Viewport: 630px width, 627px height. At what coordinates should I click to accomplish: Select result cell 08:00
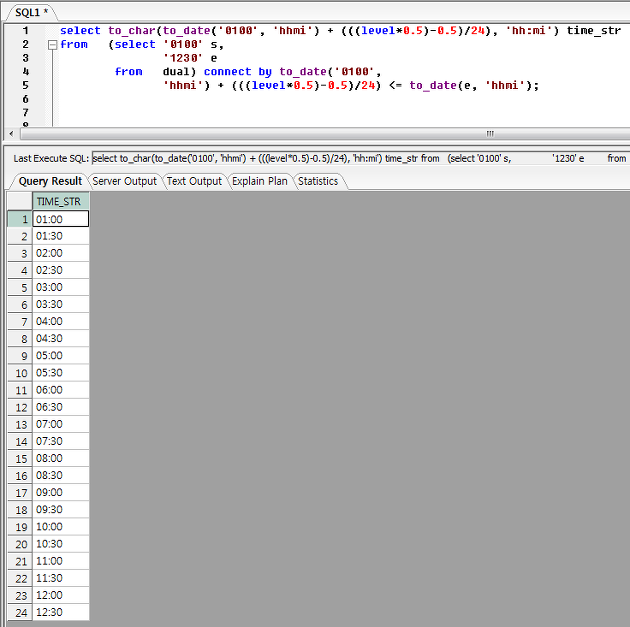(x=61, y=458)
